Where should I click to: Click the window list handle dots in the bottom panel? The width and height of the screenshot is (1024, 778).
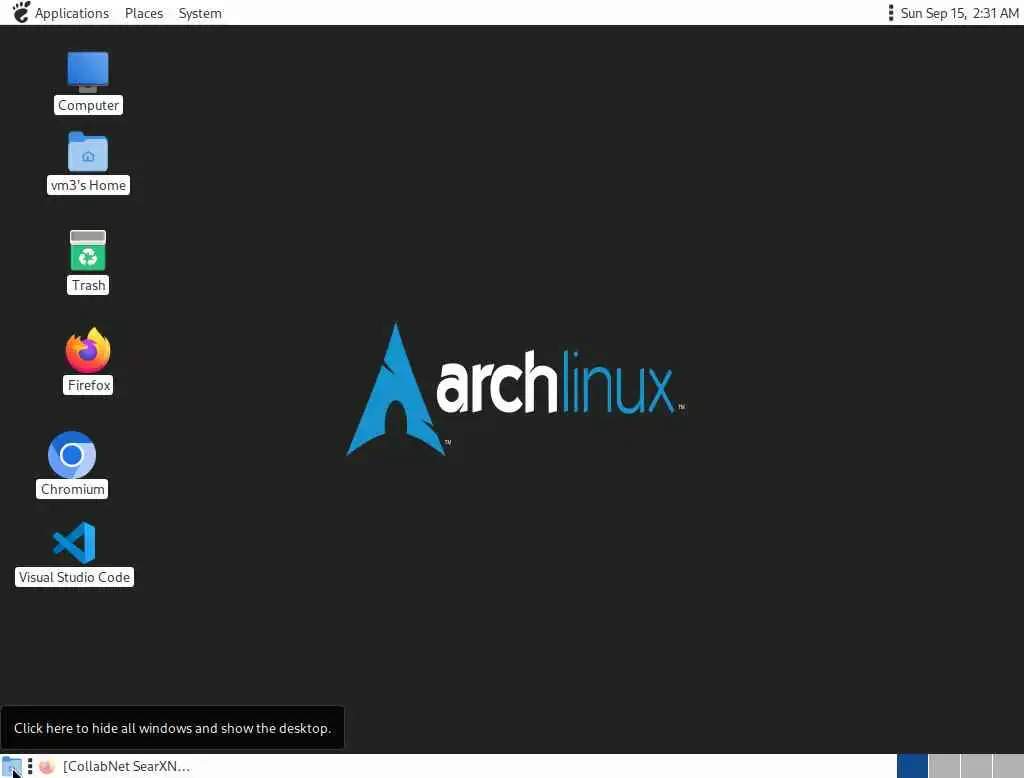(x=30, y=766)
